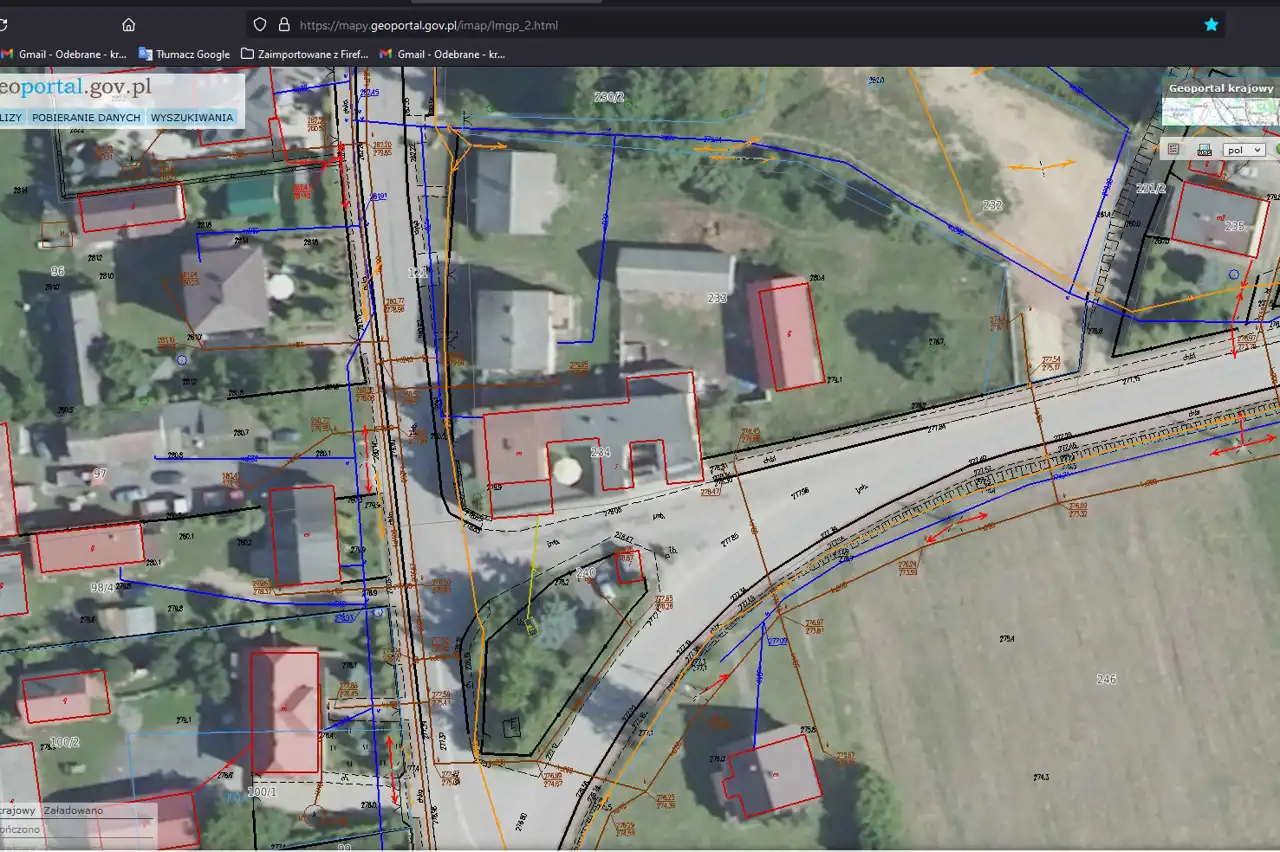Open the map legend icon

pyautogui.click(x=1174, y=149)
